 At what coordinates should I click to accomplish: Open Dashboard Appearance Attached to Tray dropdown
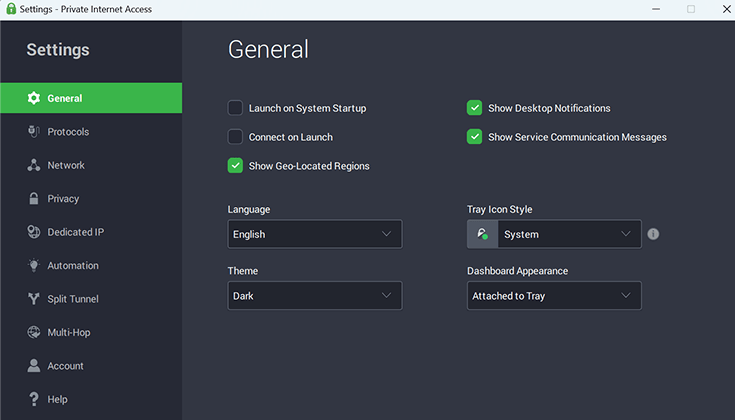[x=554, y=296]
